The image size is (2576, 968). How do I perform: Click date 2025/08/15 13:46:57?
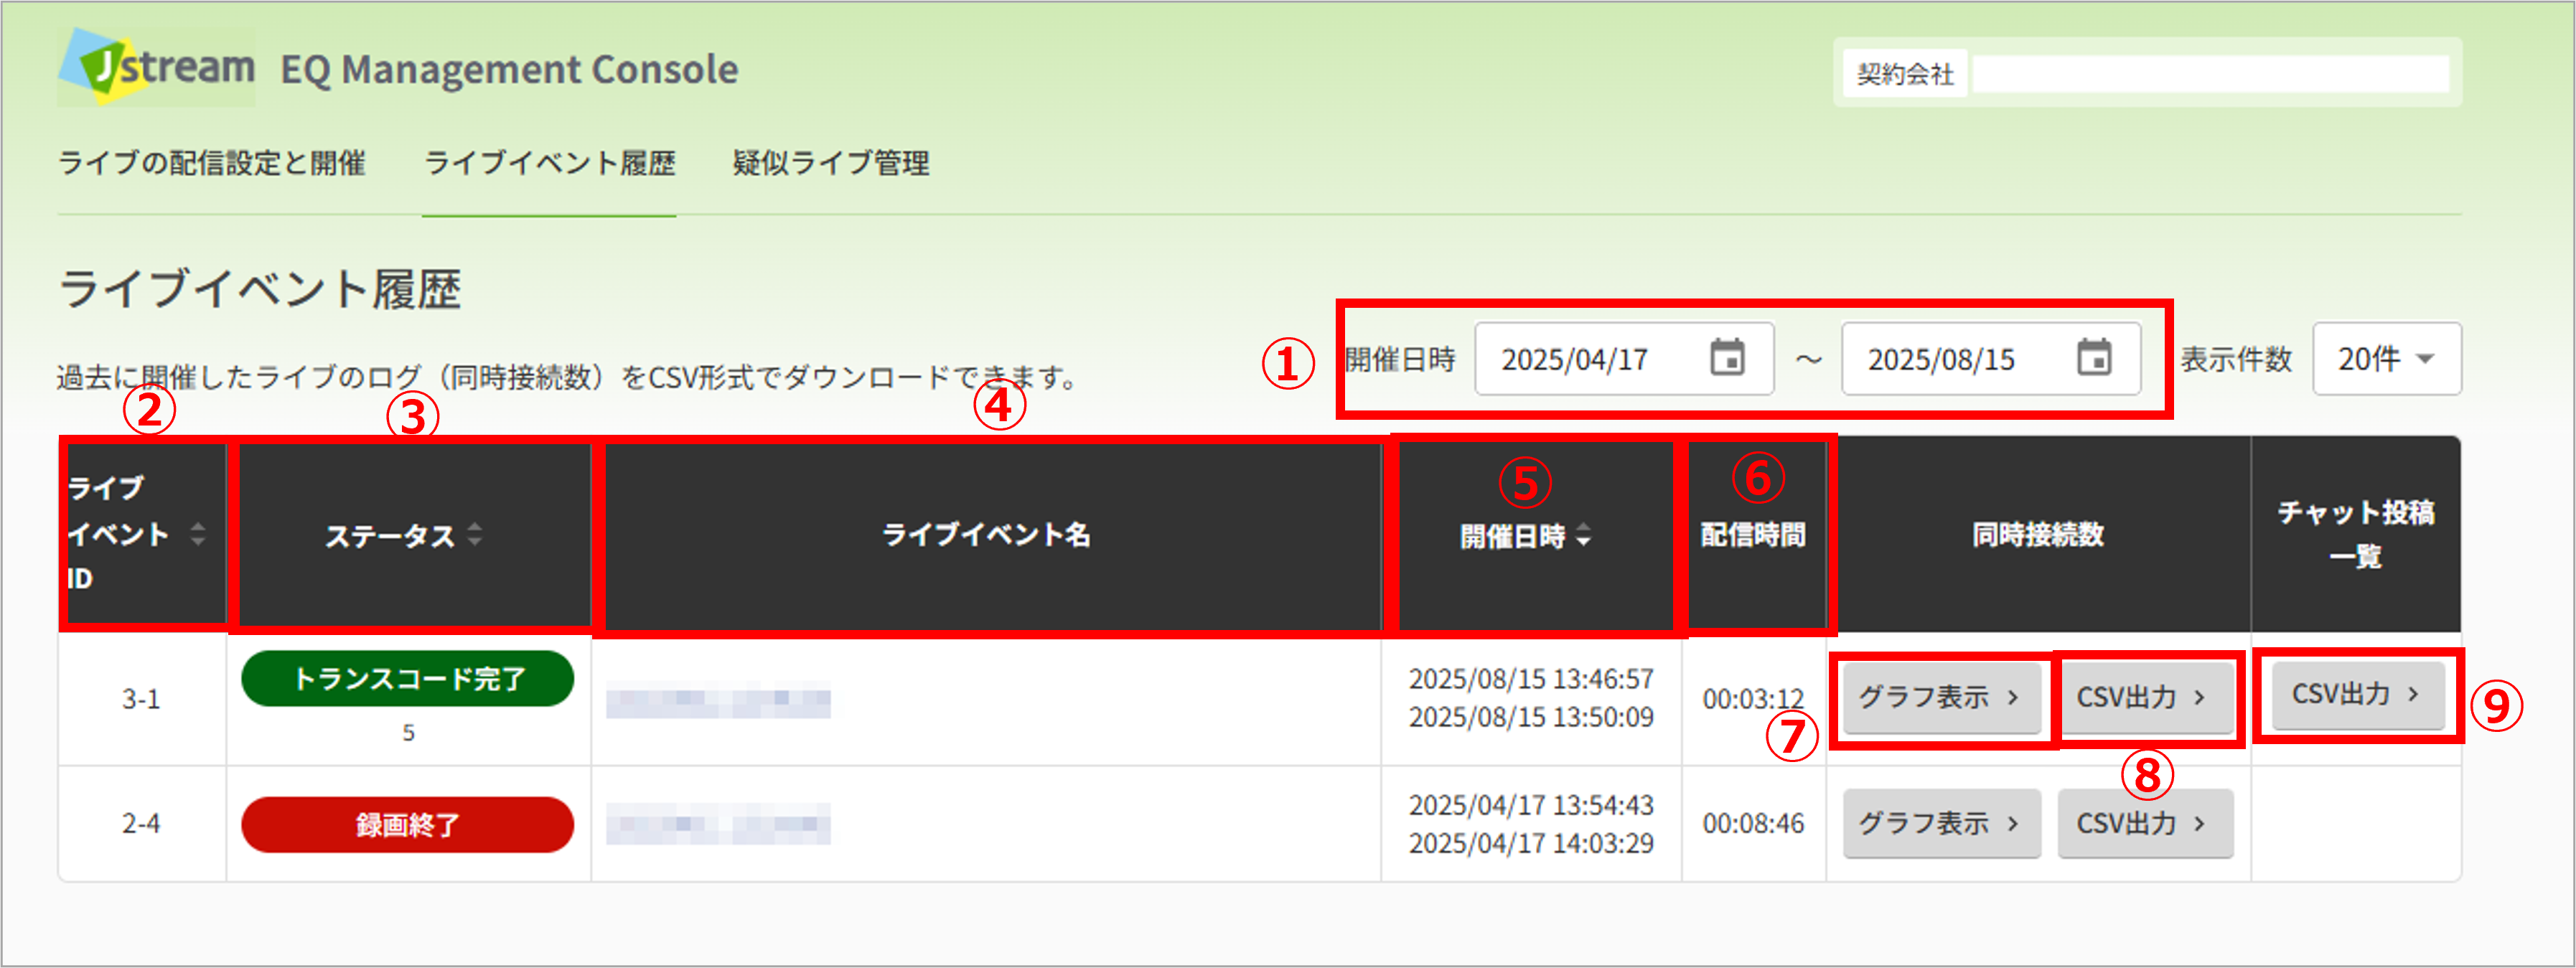point(1531,679)
